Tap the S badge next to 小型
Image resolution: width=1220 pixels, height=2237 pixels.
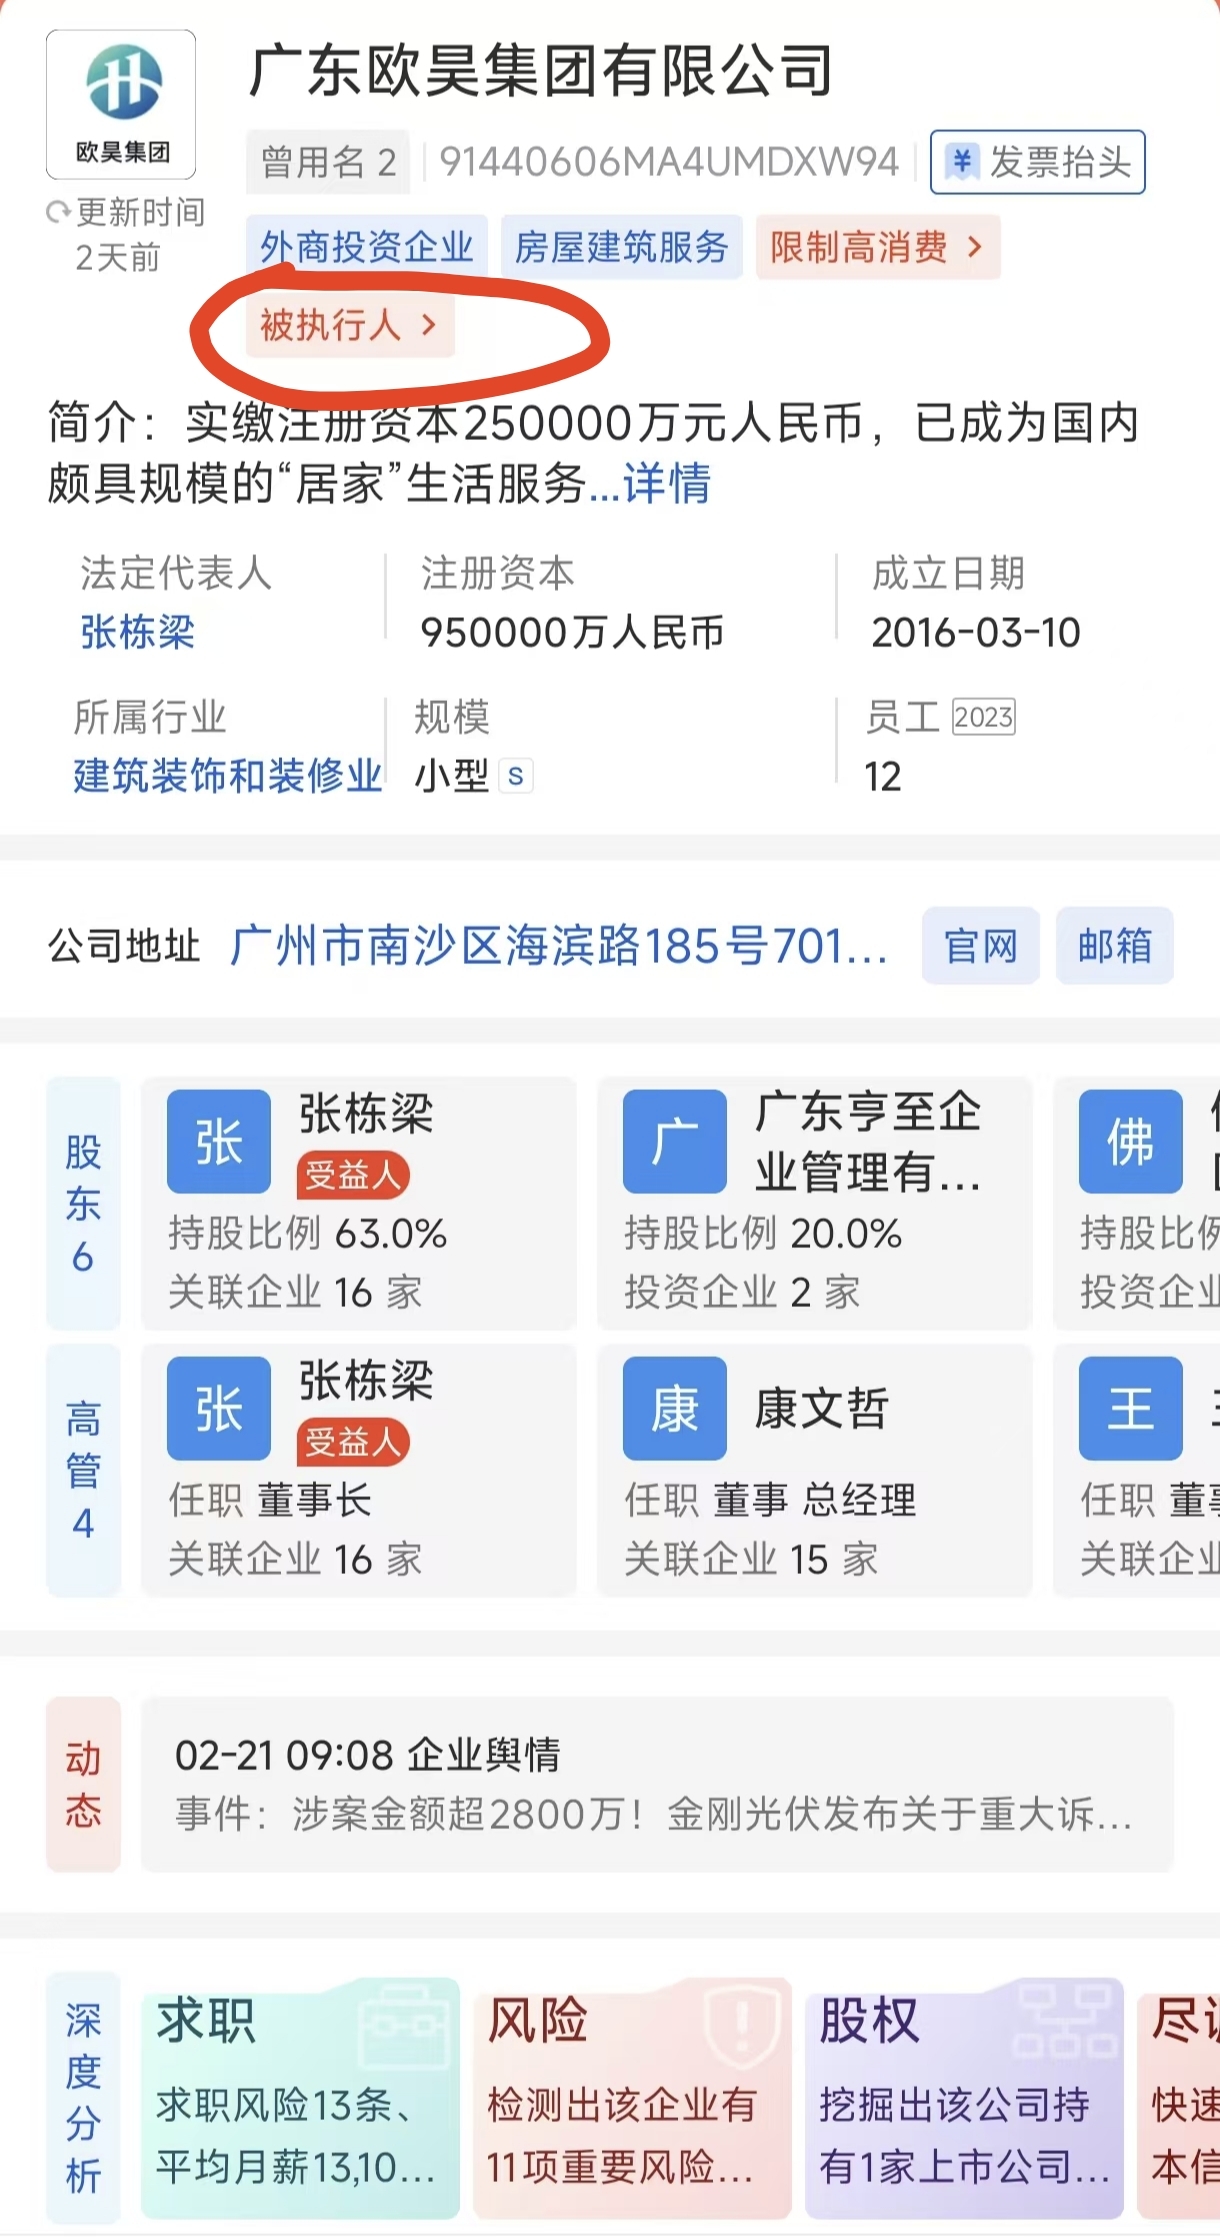(x=515, y=776)
